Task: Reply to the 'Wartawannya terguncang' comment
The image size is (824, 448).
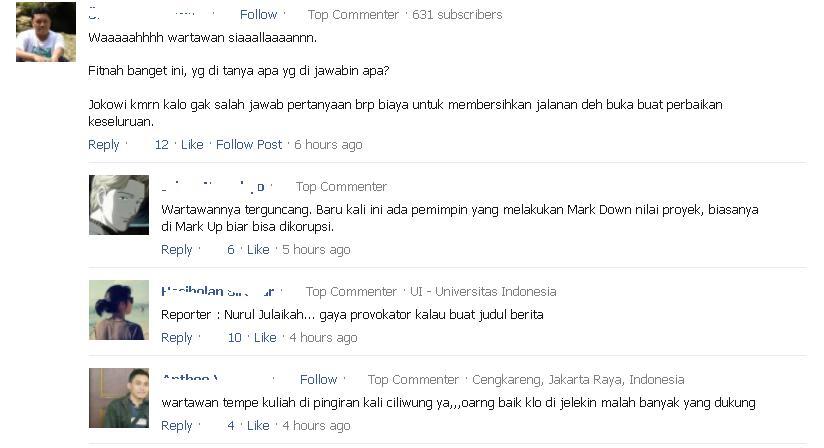Action: [177, 249]
